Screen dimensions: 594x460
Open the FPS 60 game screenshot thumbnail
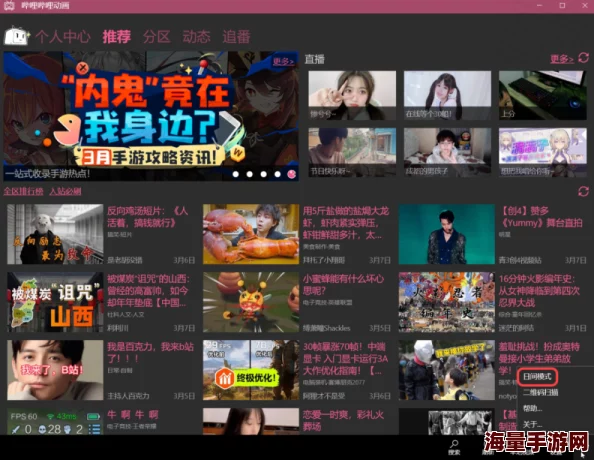point(55,421)
